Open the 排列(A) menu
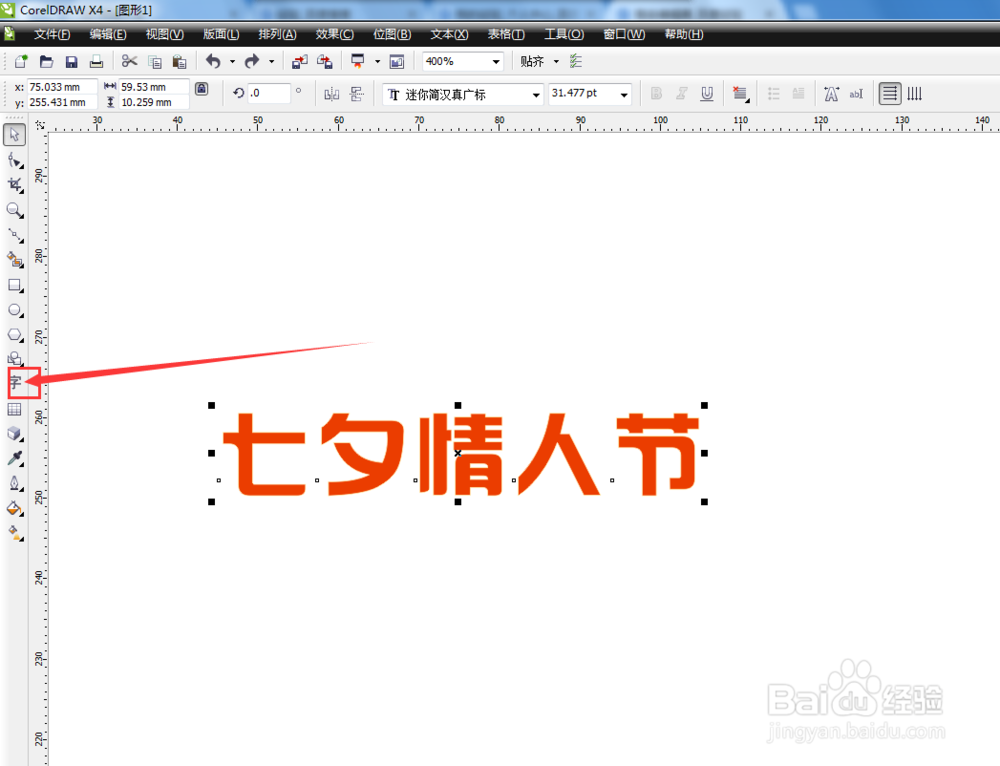1000x766 pixels. click(x=277, y=34)
